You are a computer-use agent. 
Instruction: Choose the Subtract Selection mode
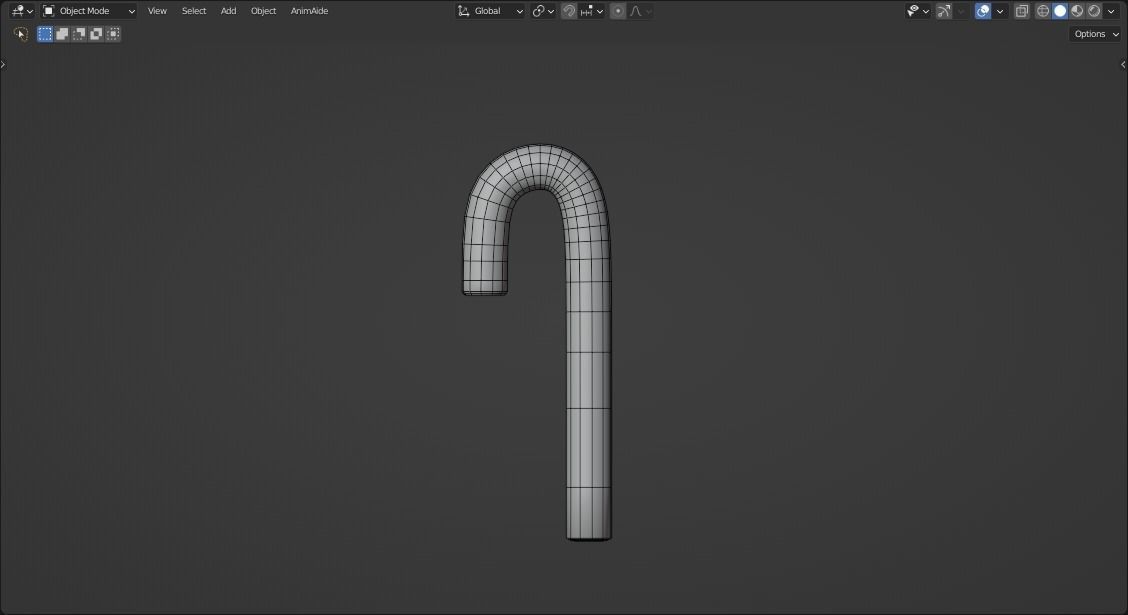point(79,34)
